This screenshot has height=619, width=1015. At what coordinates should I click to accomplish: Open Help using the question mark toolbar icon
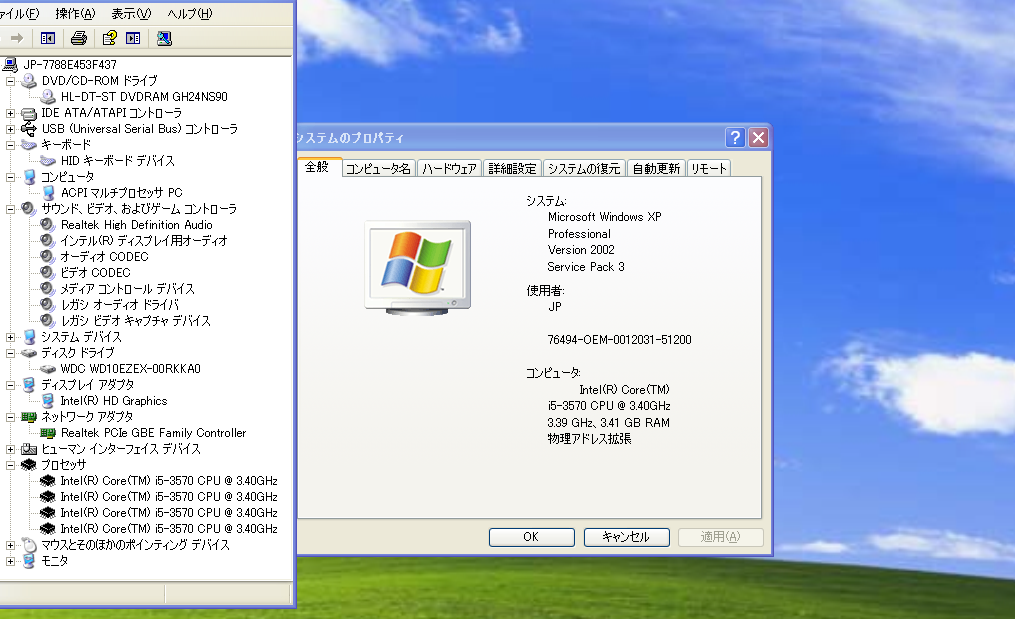(x=108, y=38)
